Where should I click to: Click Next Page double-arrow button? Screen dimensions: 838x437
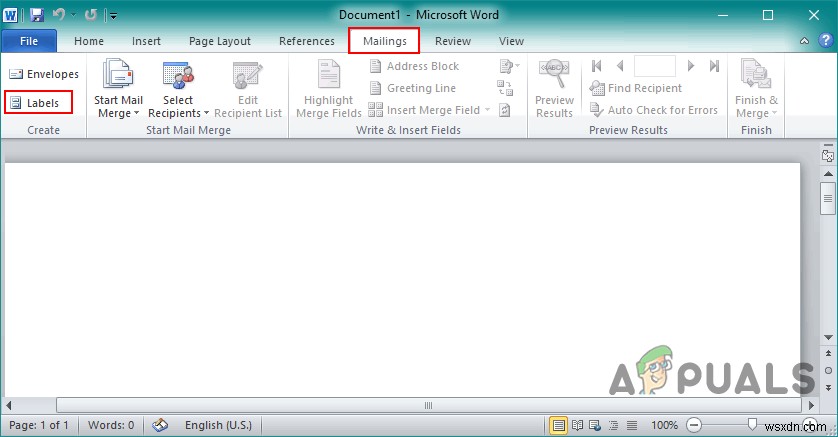[828, 387]
